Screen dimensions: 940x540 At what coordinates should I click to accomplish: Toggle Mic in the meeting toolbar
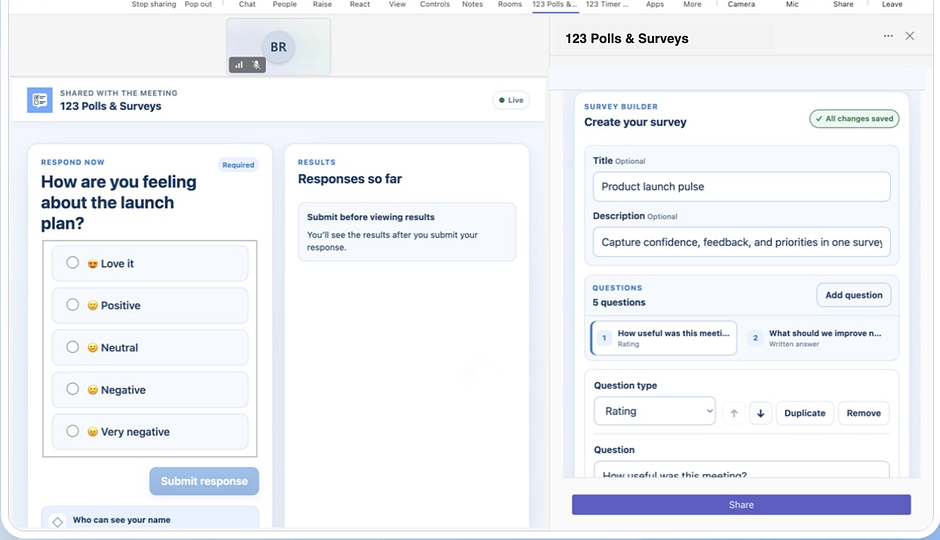[793, 4]
